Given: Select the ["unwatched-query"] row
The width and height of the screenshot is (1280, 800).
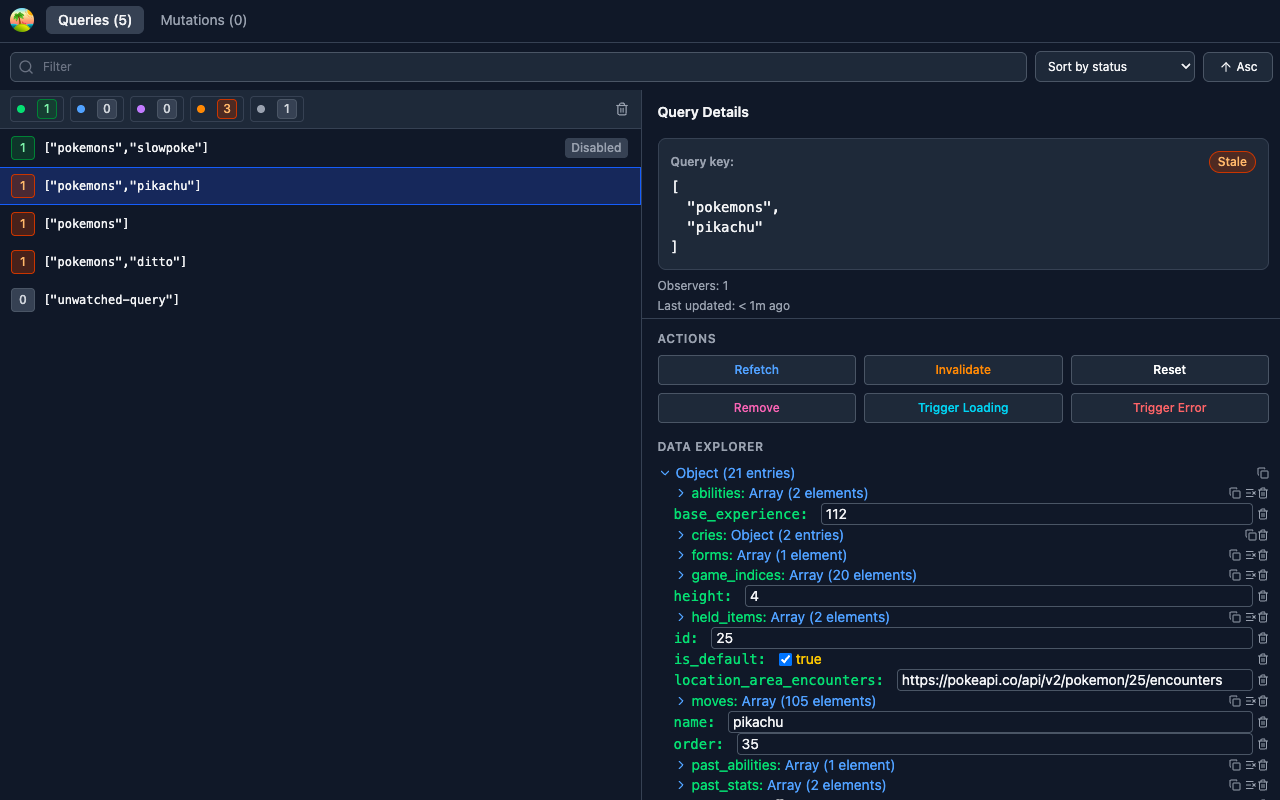Looking at the screenshot, I should (320, 300).
